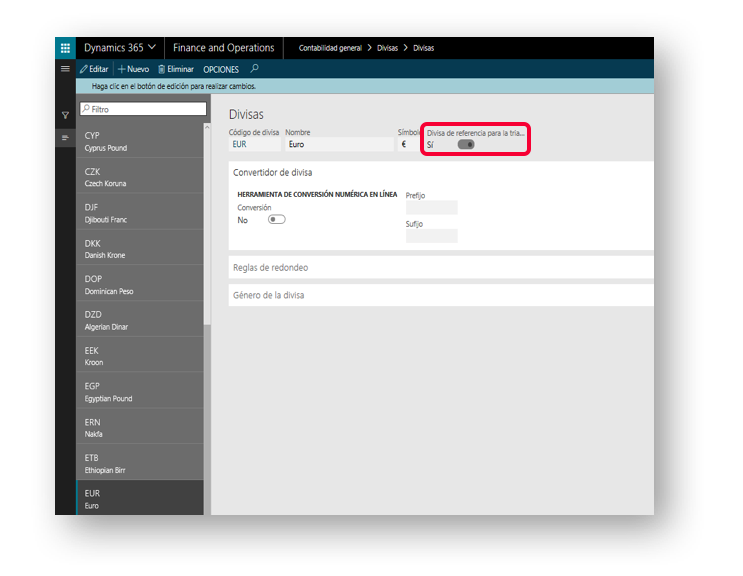743x576 pixels.
Task: Click the search magnifier in action bar
Action: click(x=254, y=69)
